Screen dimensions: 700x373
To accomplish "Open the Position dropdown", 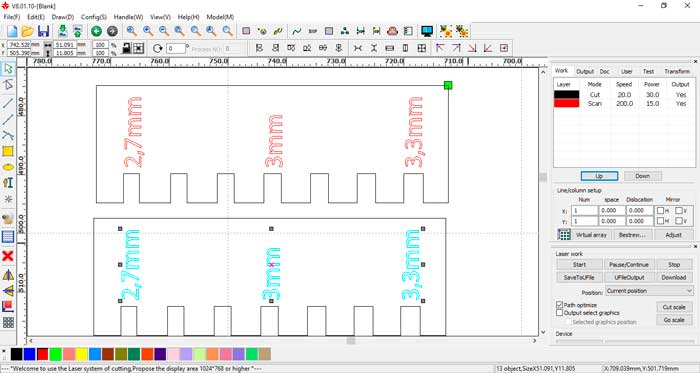I will 649,291.
